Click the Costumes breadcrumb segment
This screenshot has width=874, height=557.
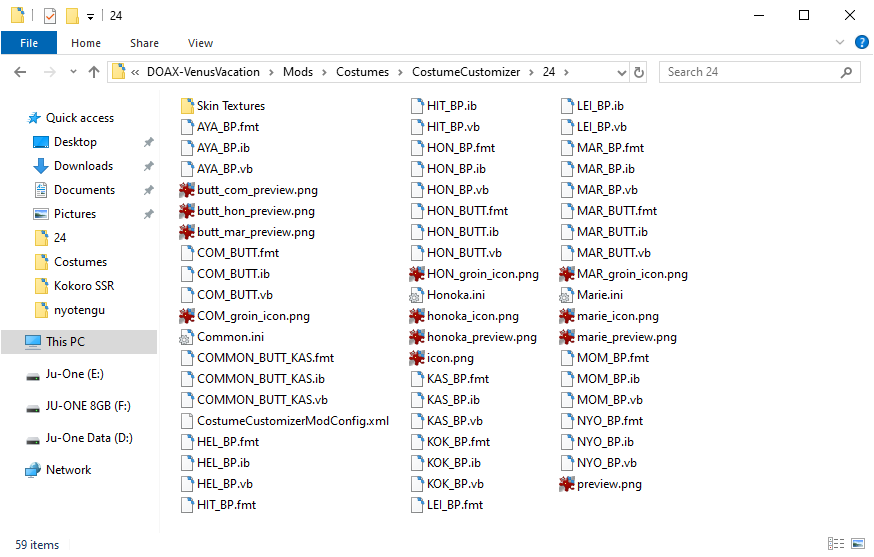click(362, 72)
